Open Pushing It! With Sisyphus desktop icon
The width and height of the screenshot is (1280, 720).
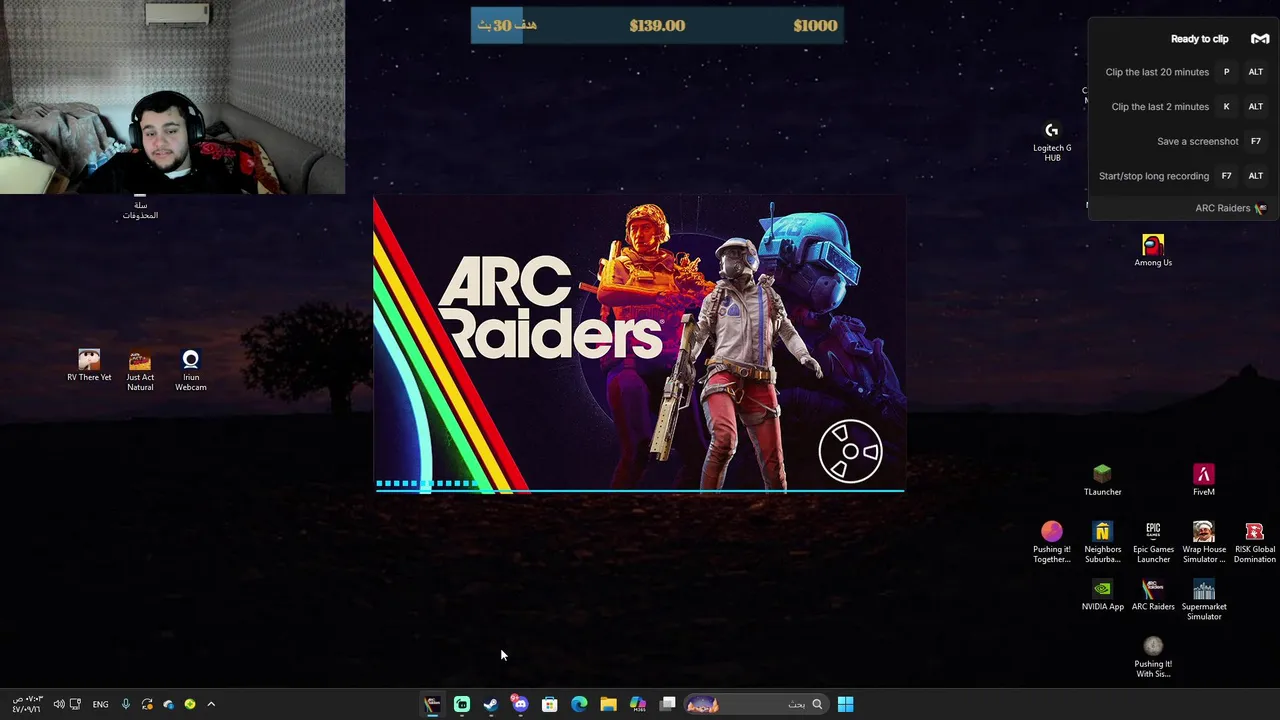[1153, 657]
